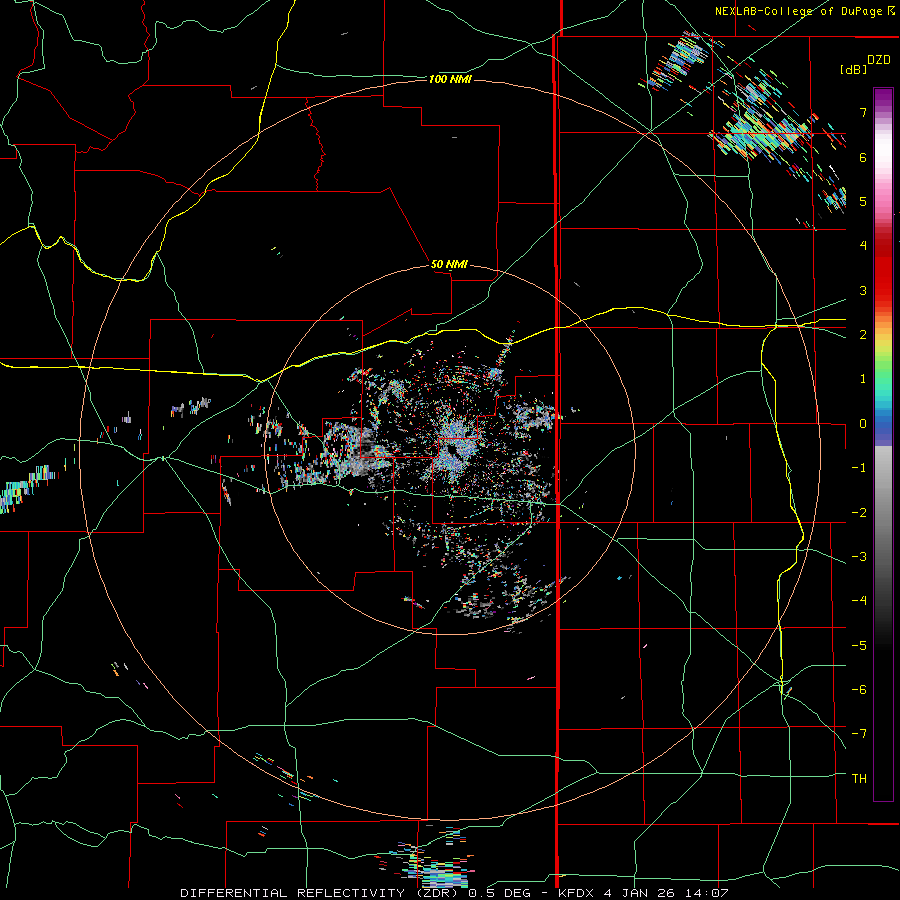Click the 4 dB colorbar label
This screenshot has width=900, height=900.
pyautogui.click(x=863, y=246)
